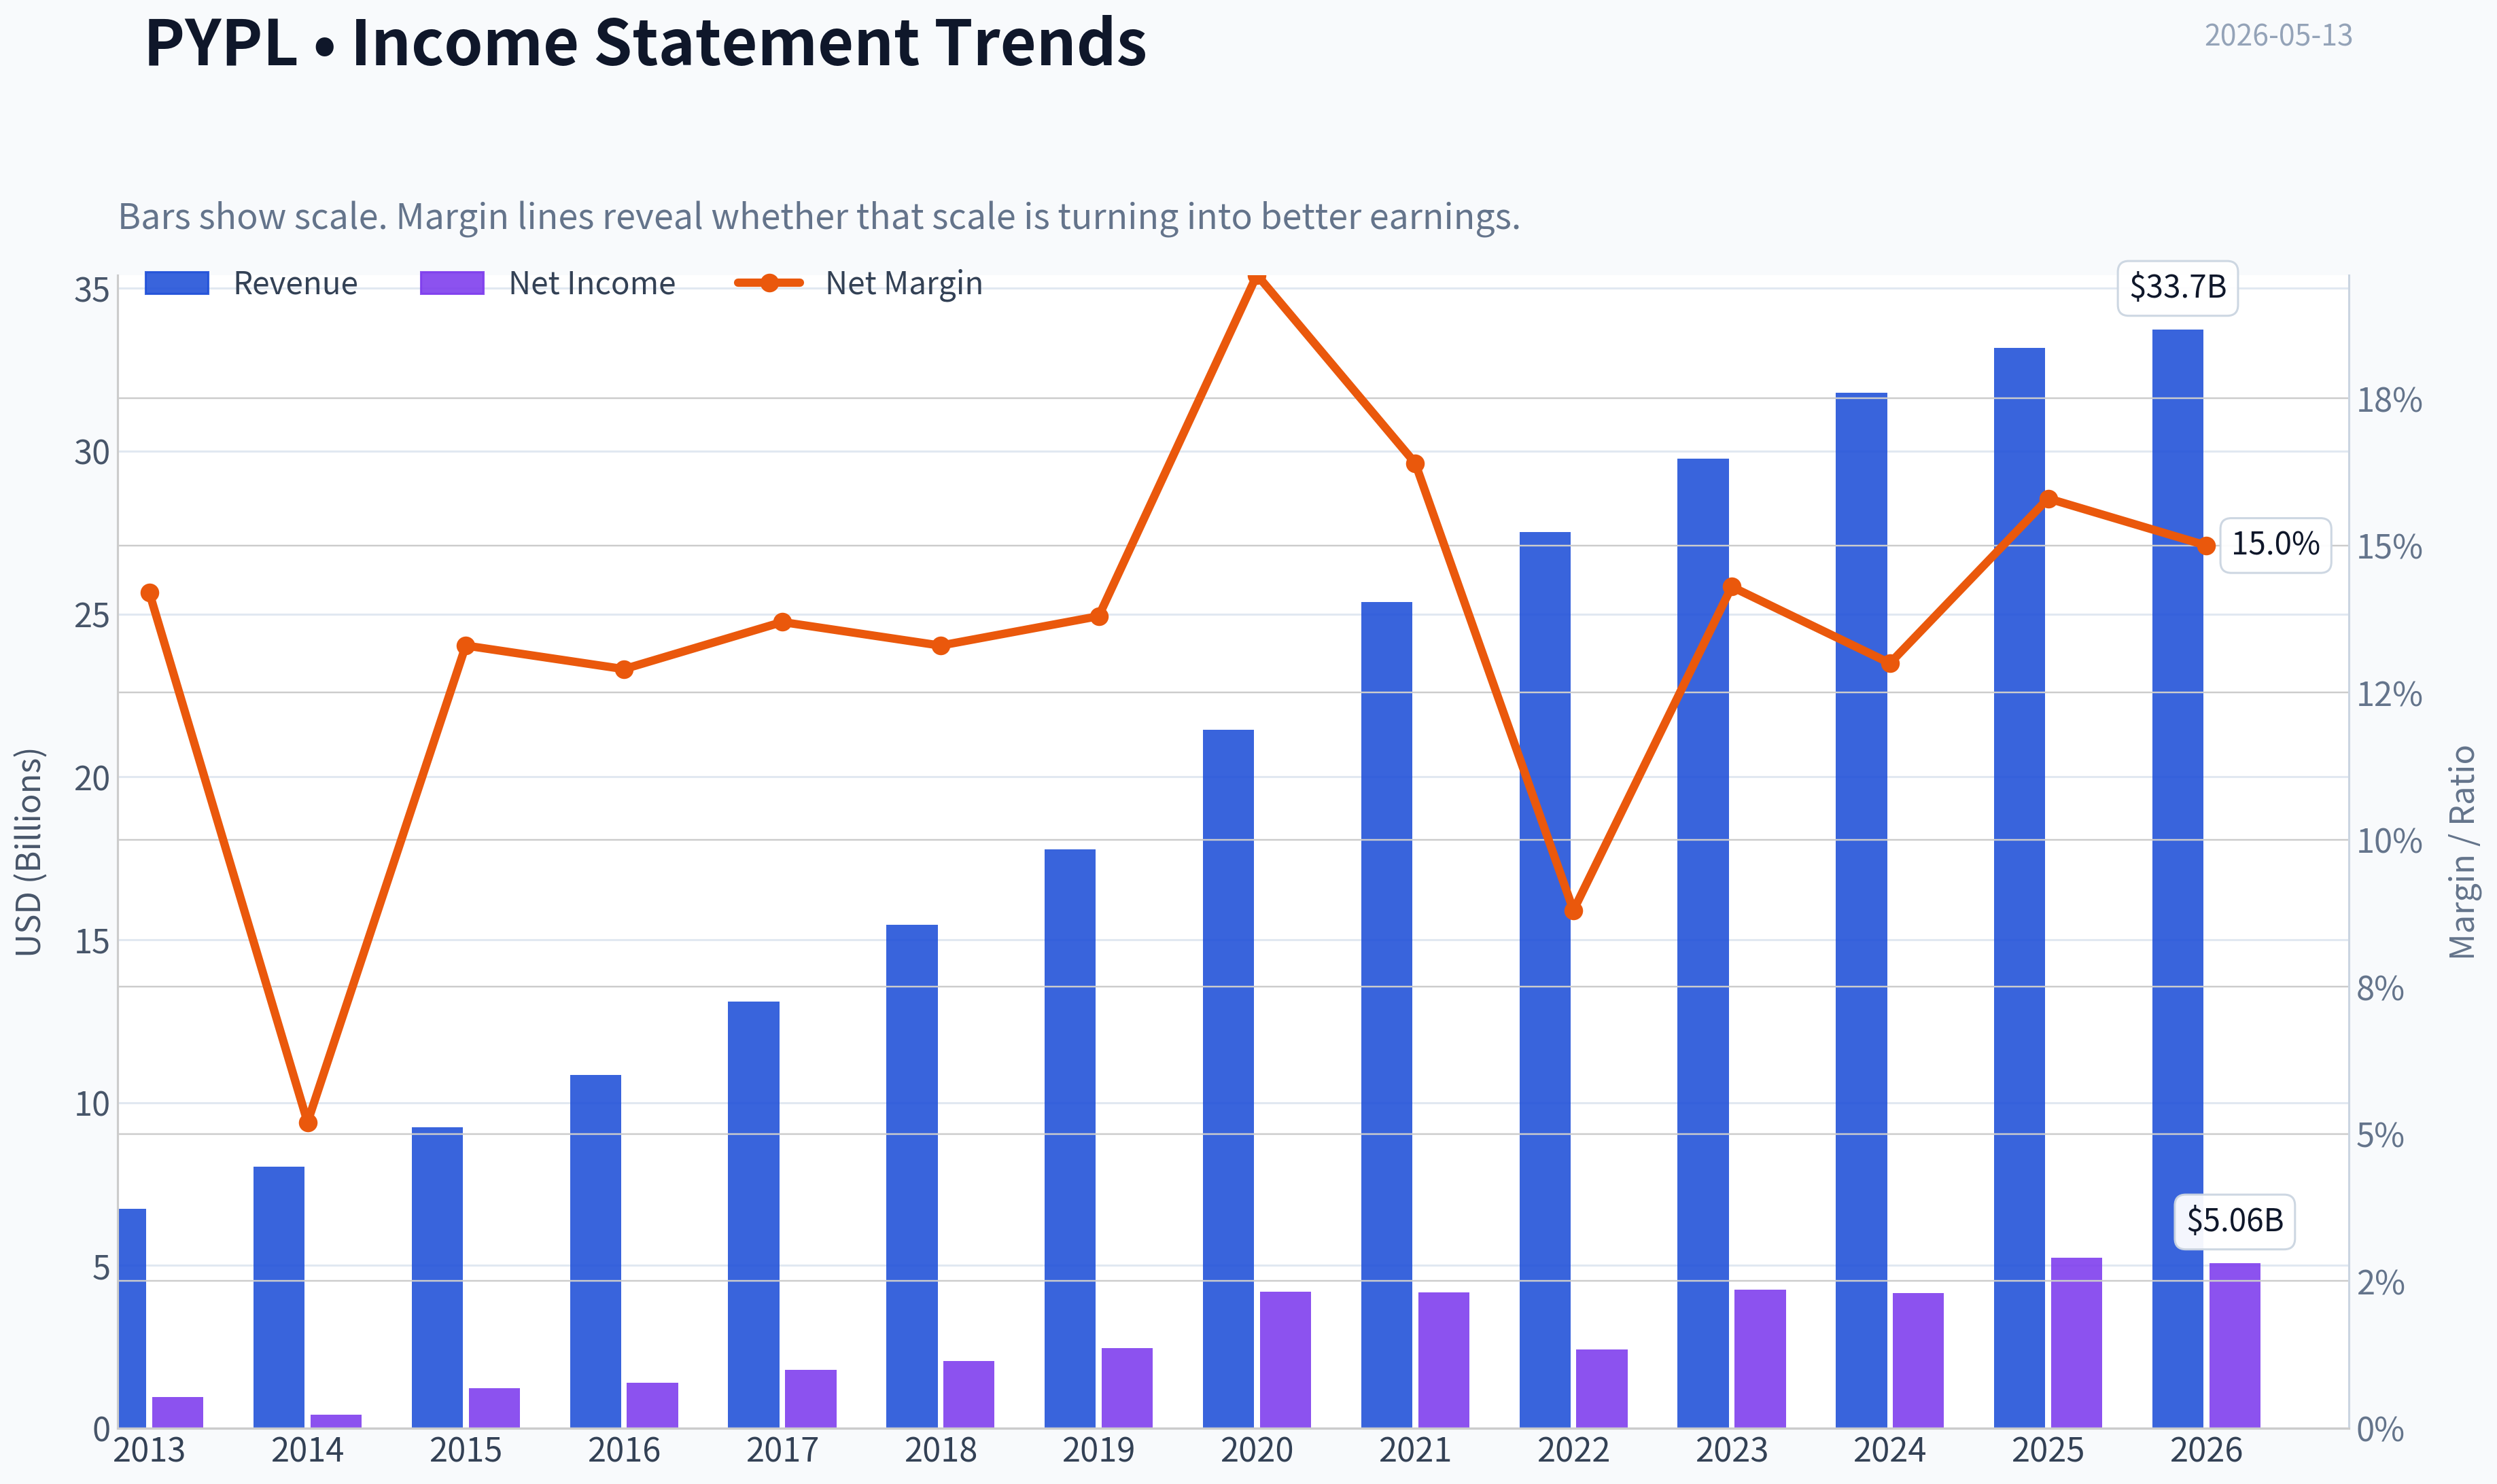Viewport: 2497px width, 1484px height.
Task: Click the 2022 revenue bar
Action: click(1545, 980)
